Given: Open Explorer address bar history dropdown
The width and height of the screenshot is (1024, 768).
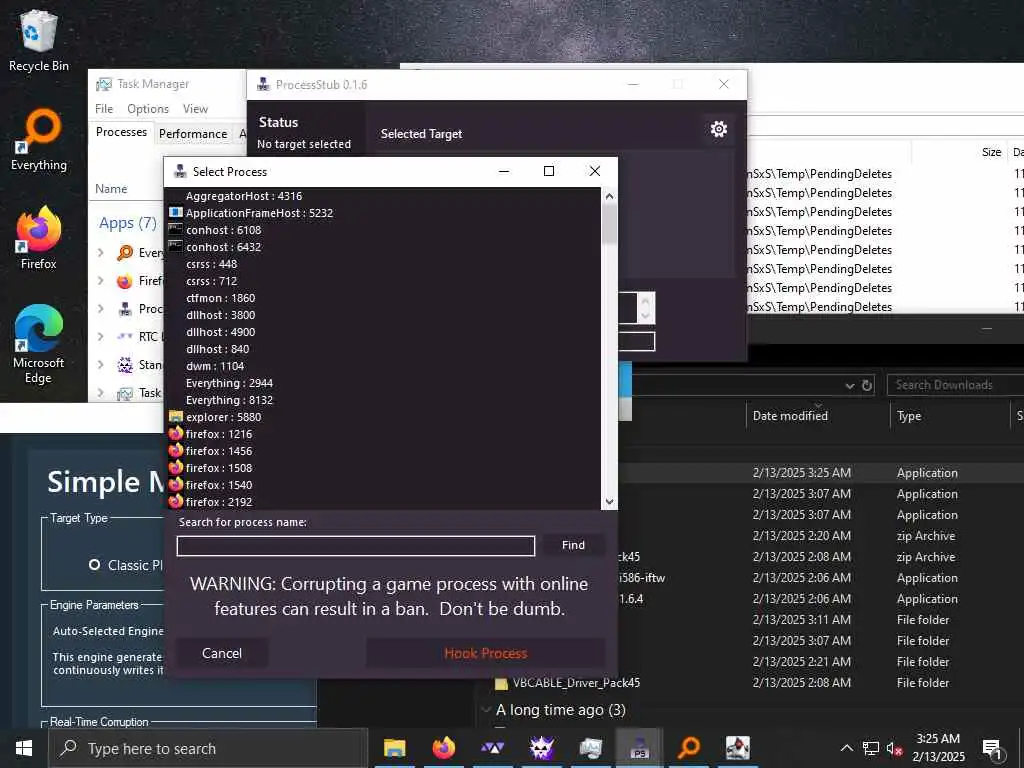Looking at the screenshot, I should point(849,385).
